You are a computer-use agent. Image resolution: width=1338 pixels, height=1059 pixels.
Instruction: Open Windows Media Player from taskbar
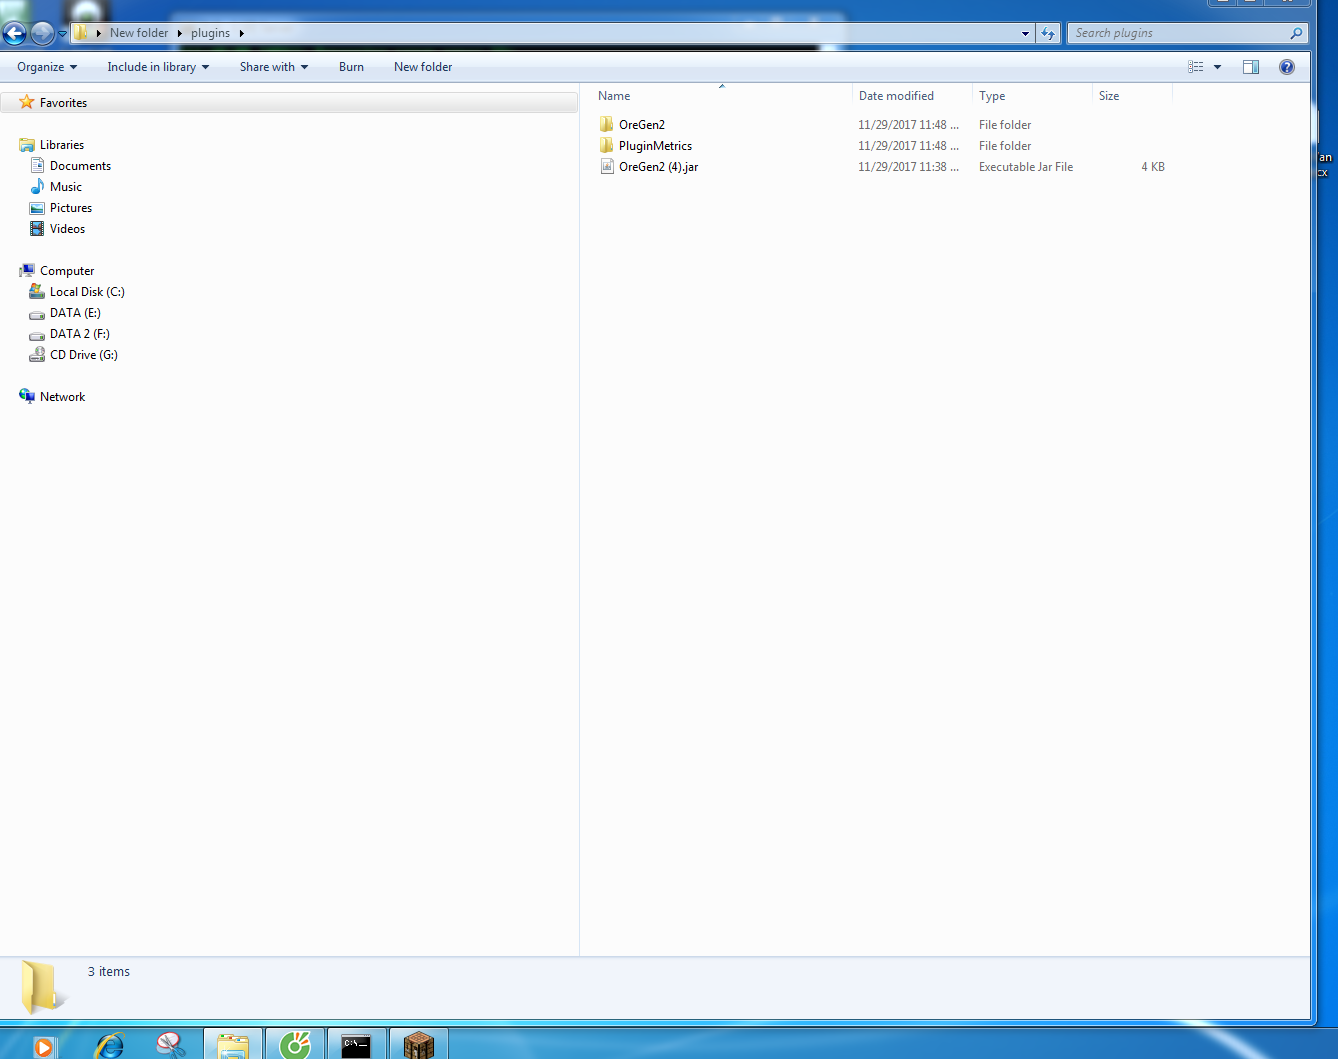(x=43, y=1046)
